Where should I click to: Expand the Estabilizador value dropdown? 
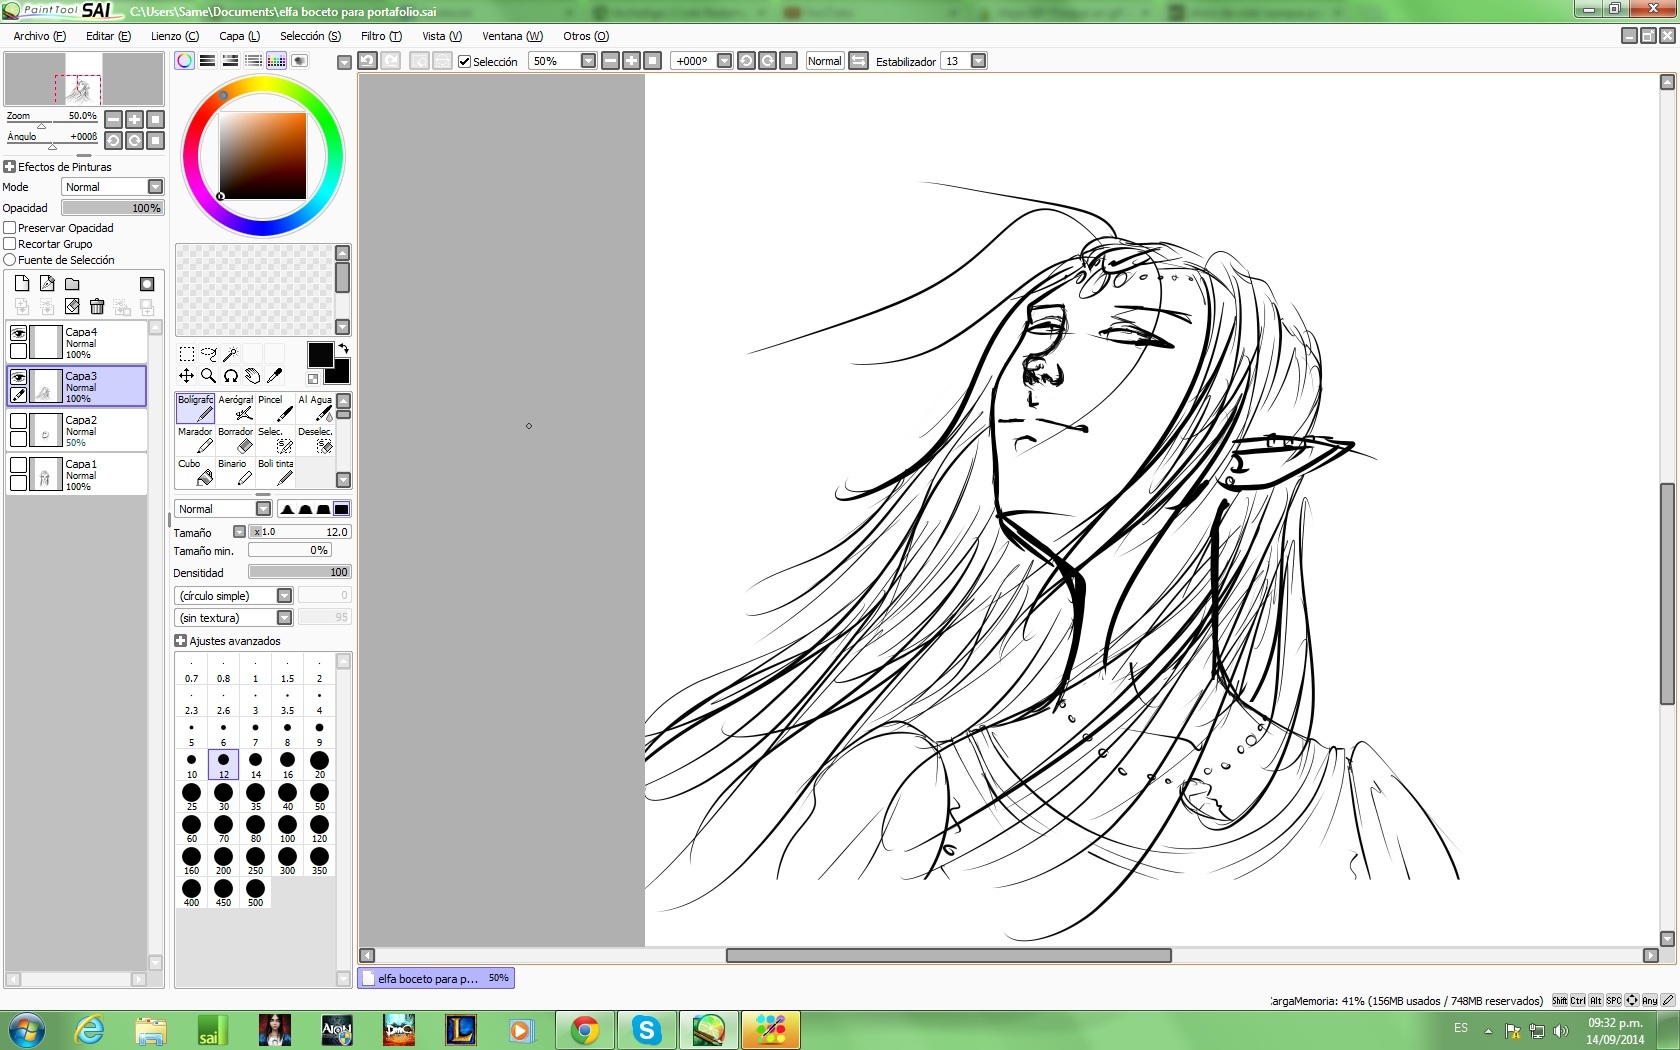(978, 61)
